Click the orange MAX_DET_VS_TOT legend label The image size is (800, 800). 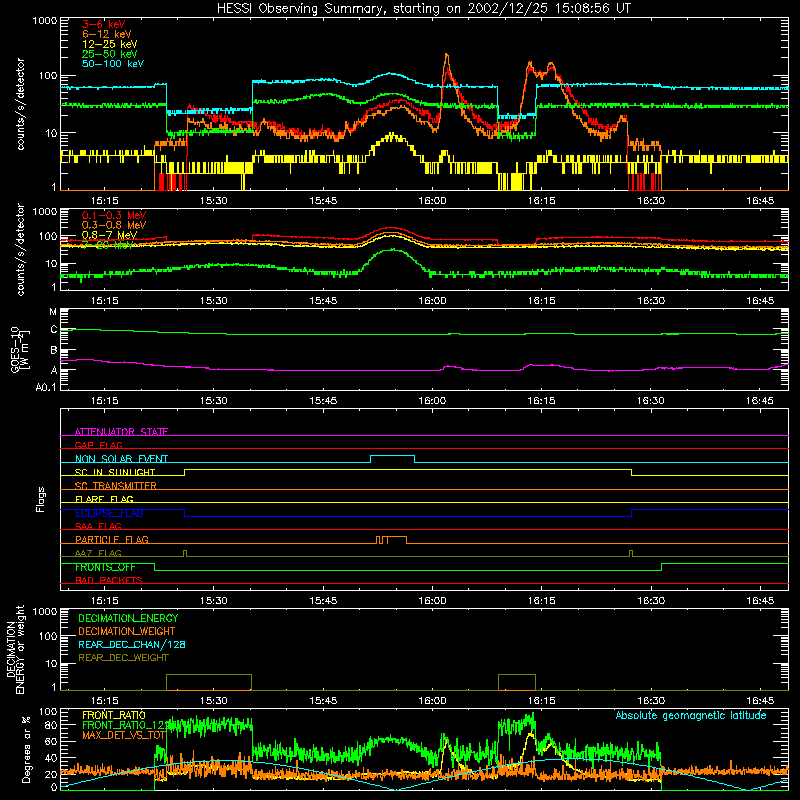124,735
